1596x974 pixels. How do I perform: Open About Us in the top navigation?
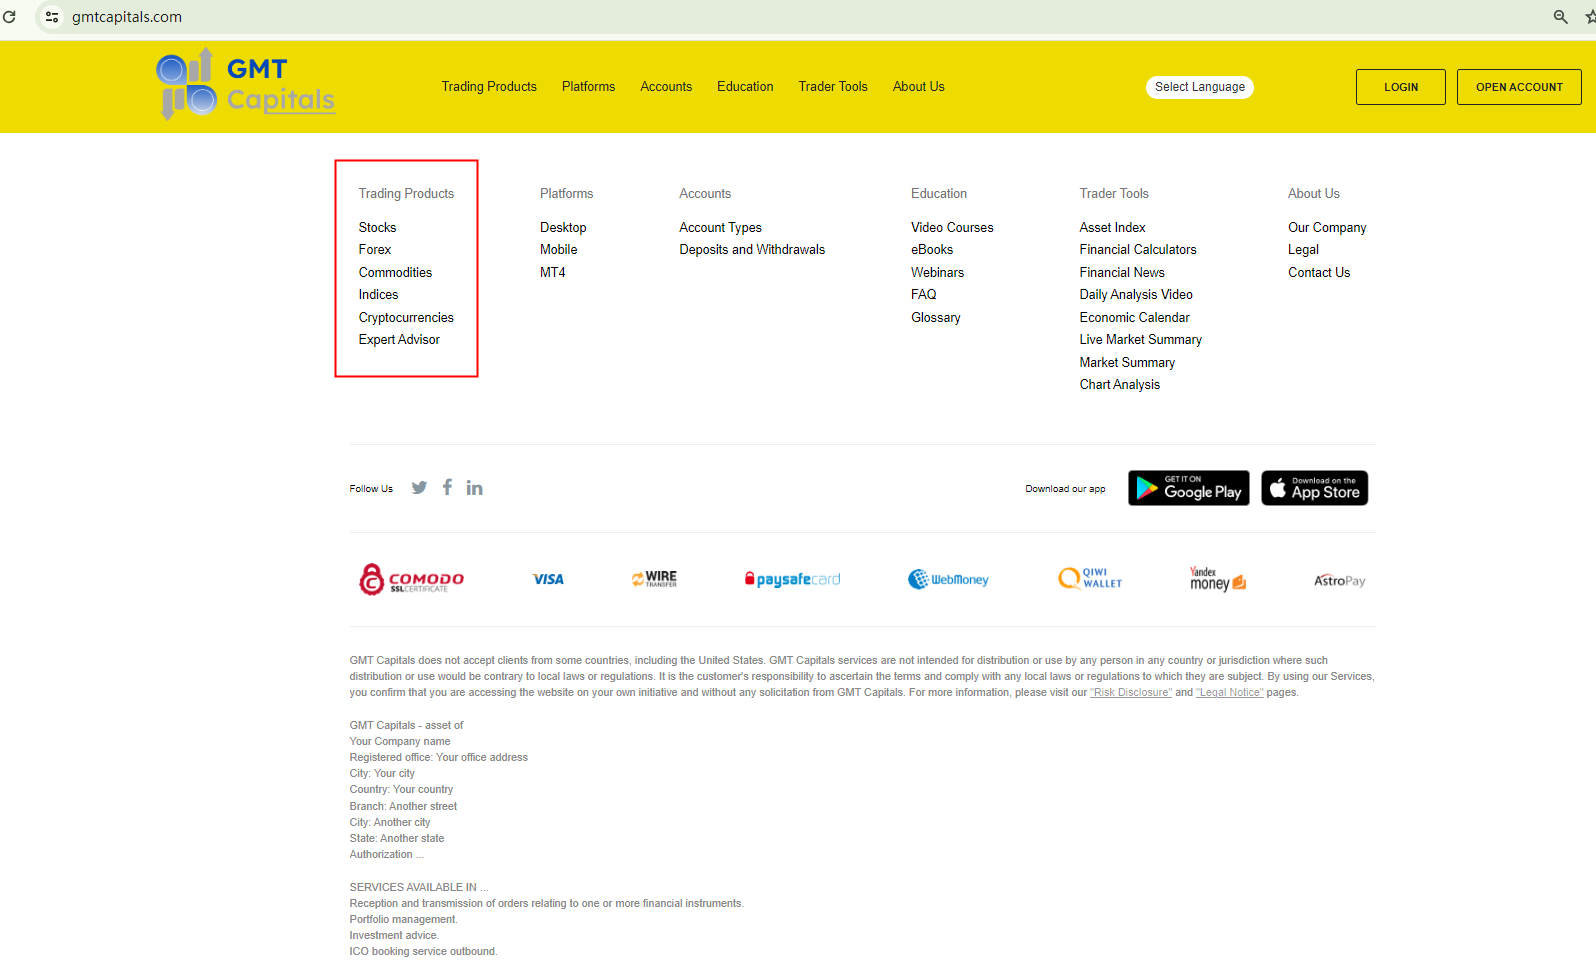coord(919,87)
